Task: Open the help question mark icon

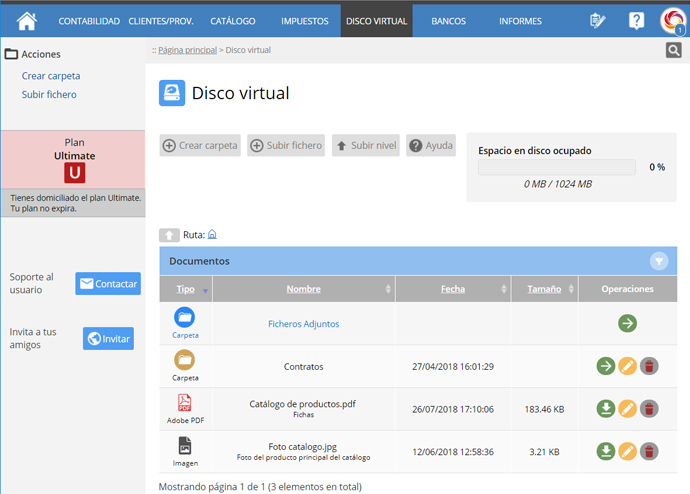Action: pyautogui.click(x=636, y=20)
